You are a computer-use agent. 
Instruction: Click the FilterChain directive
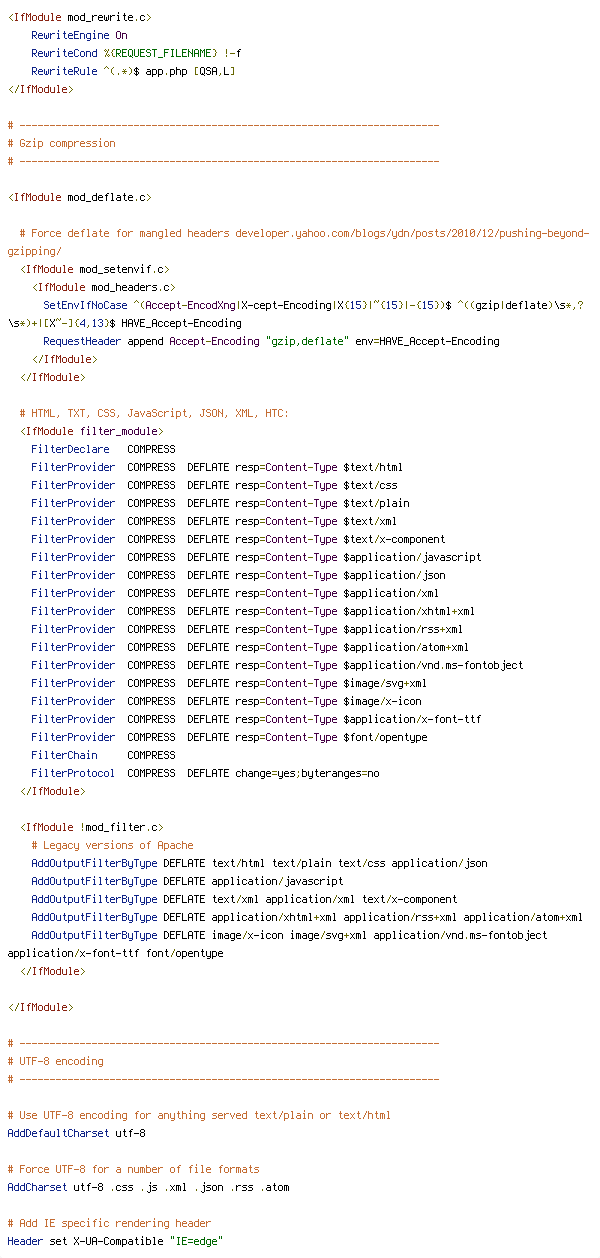[64, 755]
